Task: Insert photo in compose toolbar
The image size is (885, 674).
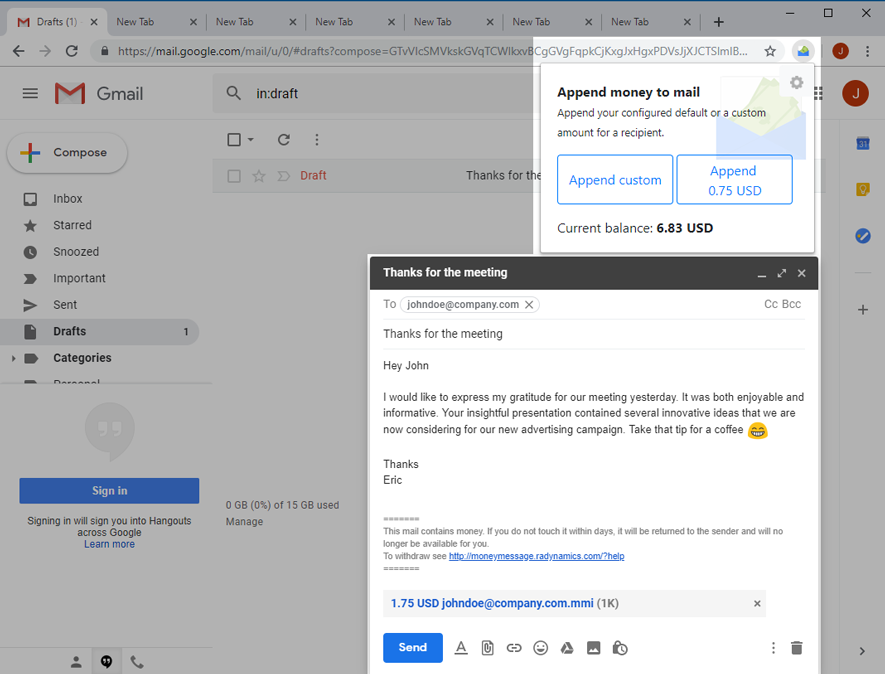Action: tap(593, 648)
